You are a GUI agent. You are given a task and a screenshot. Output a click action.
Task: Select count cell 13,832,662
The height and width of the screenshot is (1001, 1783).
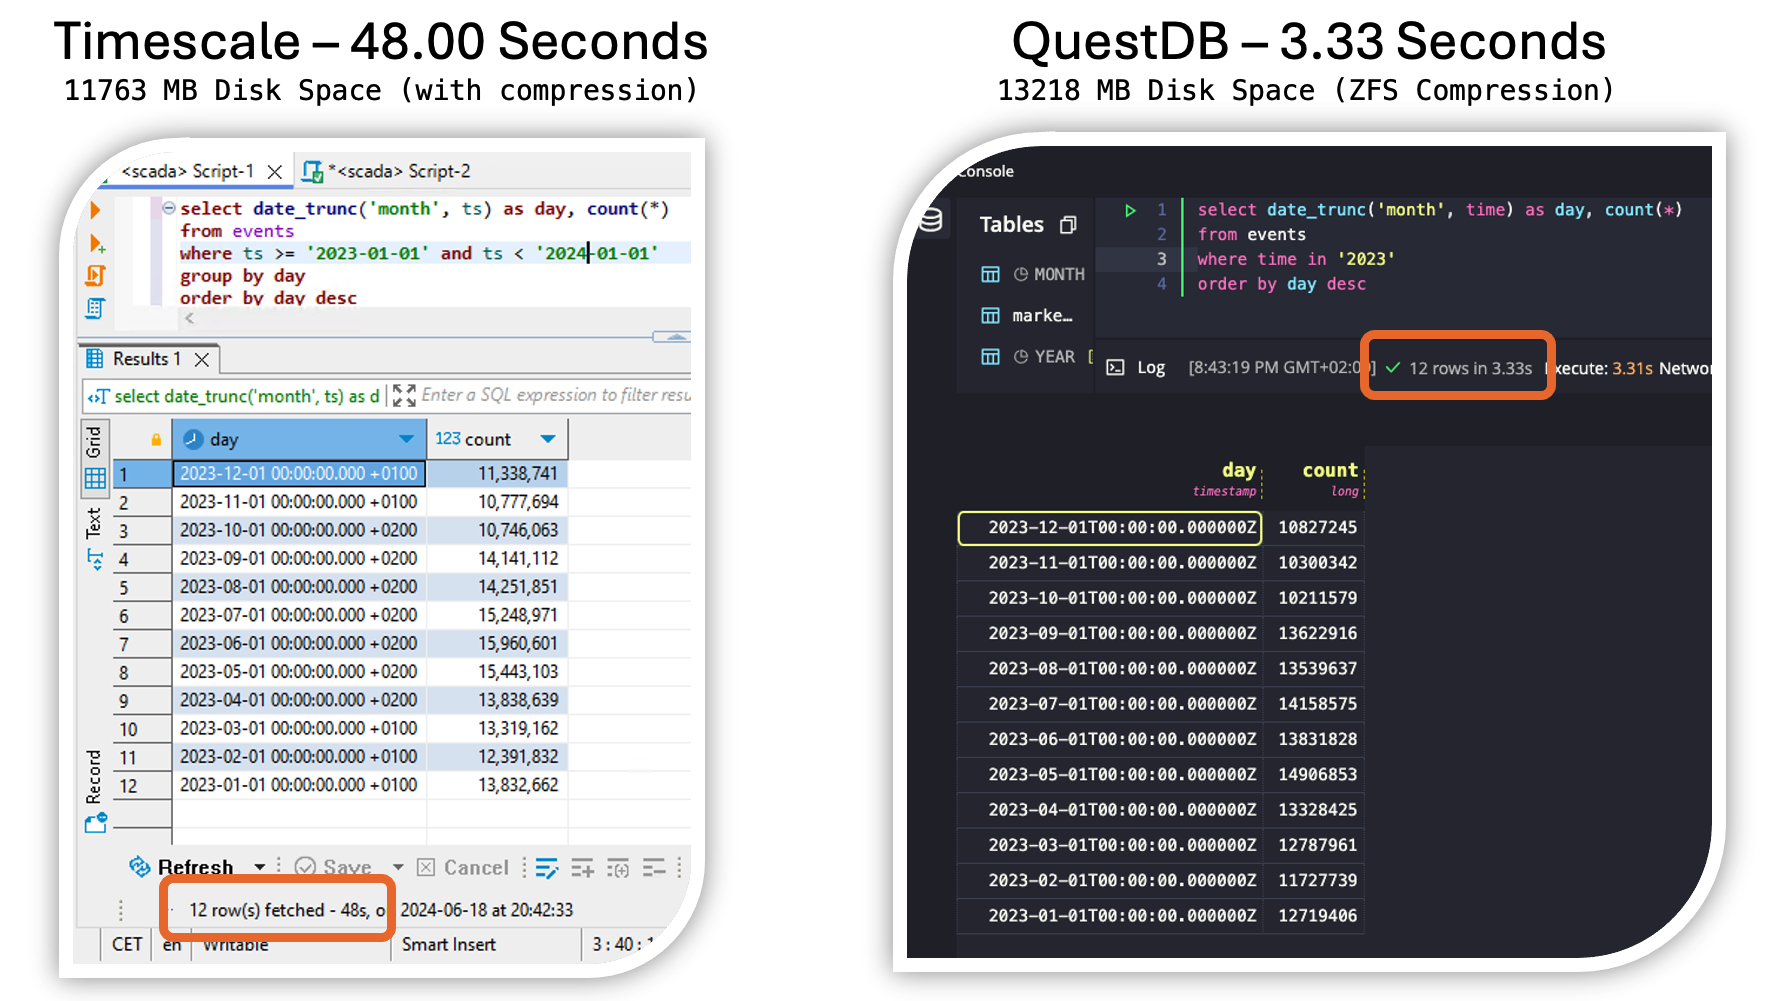pos(497,785)
